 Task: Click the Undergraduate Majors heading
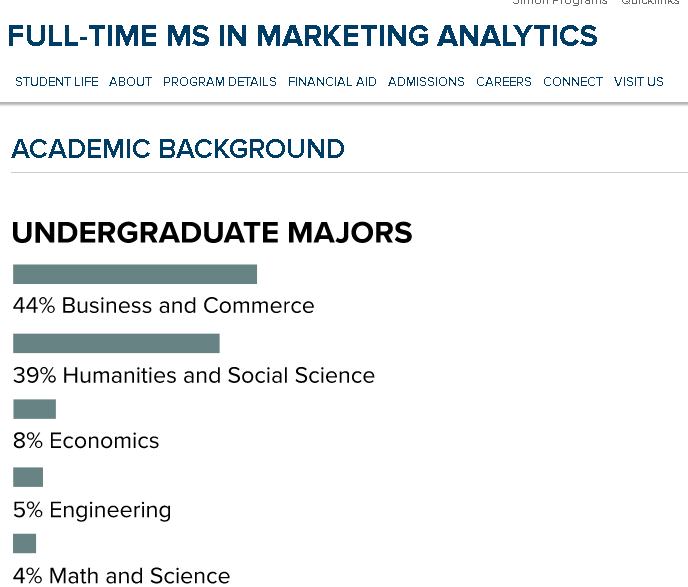click(212, 232)
